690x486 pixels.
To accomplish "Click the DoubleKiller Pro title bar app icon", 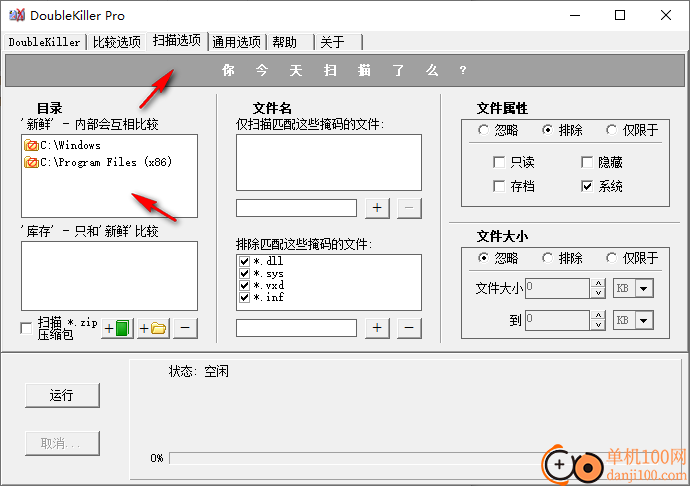I will (17, 15).
